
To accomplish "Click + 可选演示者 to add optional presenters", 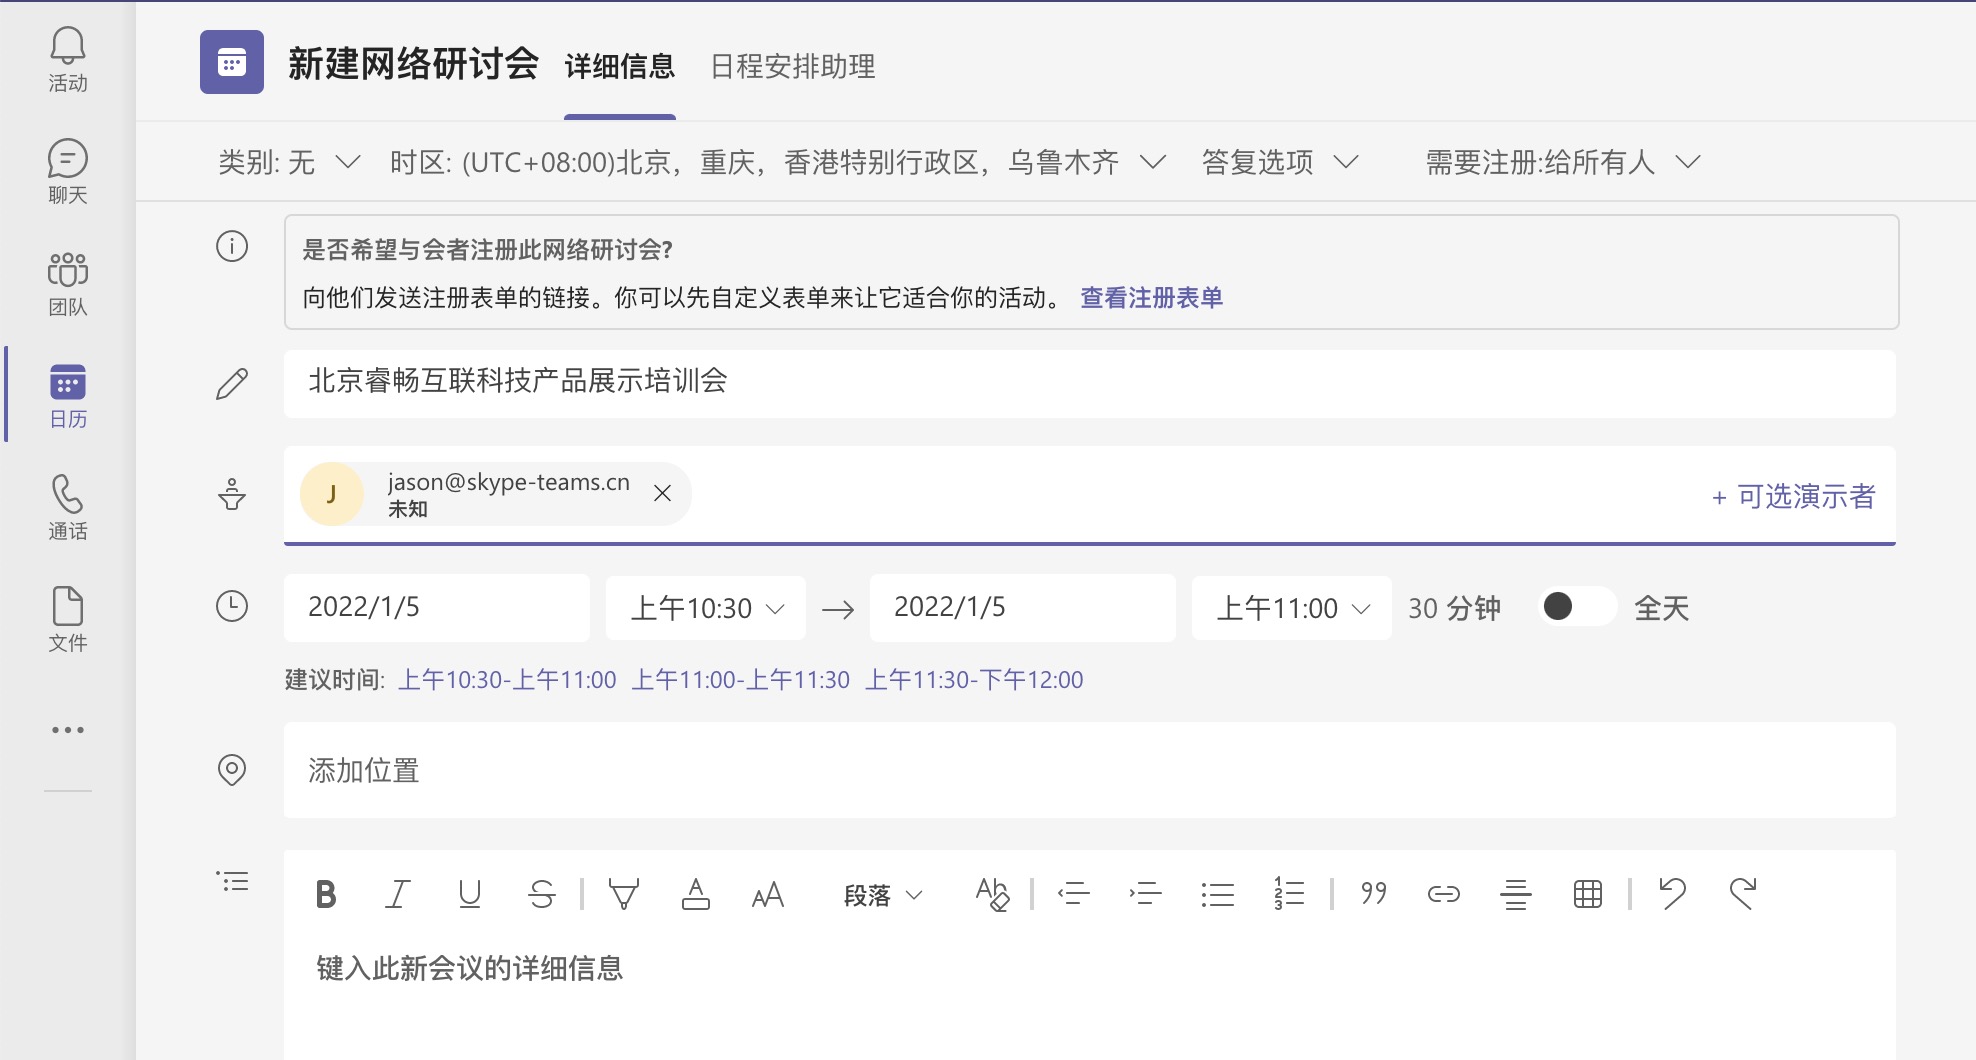I will 1793,496.
